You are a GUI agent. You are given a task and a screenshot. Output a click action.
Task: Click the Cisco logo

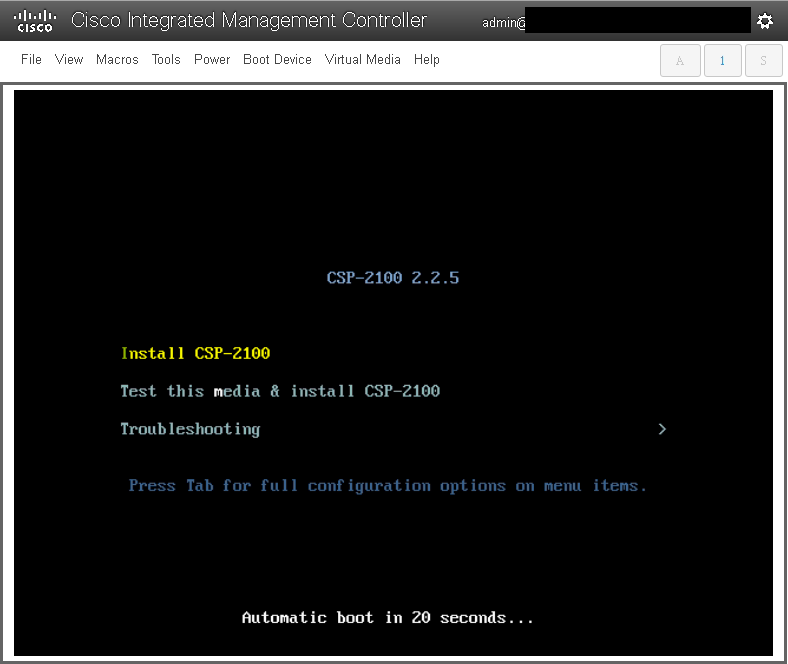(x=35, y=21)
